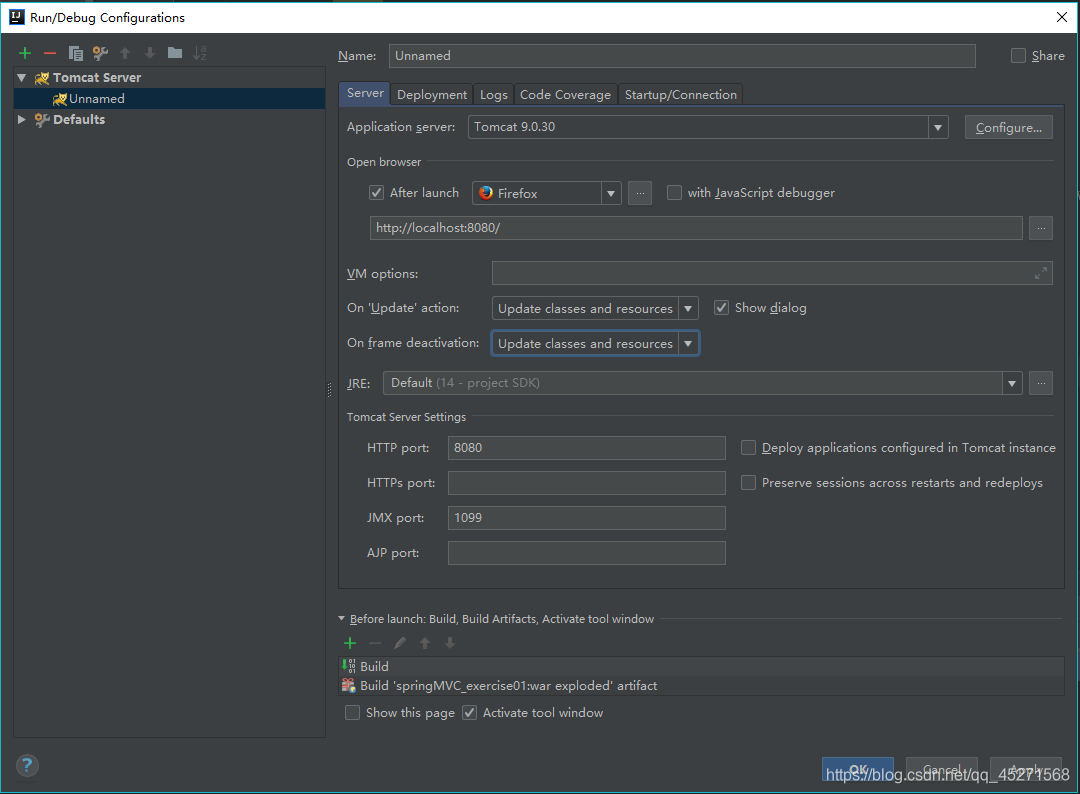Click the green plus add configuration icon
The width and height of the screenshot is (1080, 794).
click(25, 53)
